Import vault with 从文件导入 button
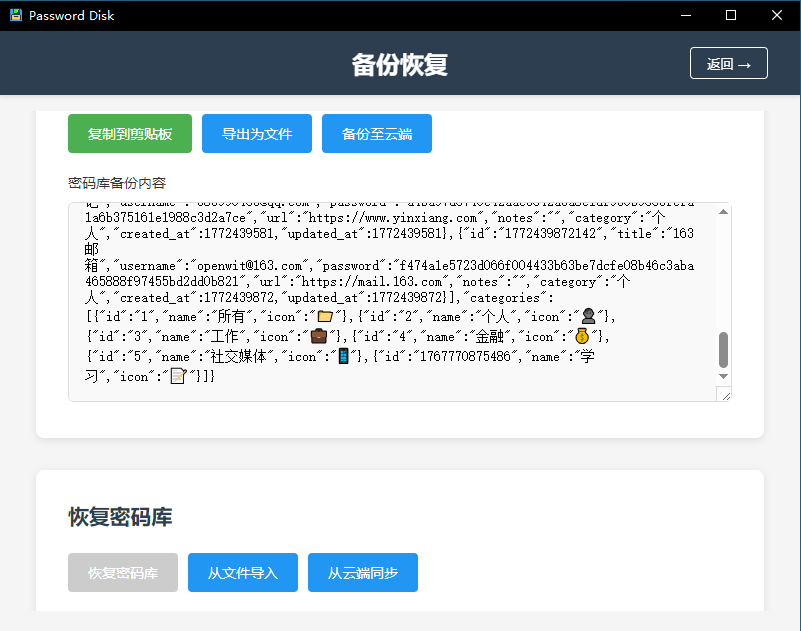This screenshot has width=801, height=631. point(243,573)
